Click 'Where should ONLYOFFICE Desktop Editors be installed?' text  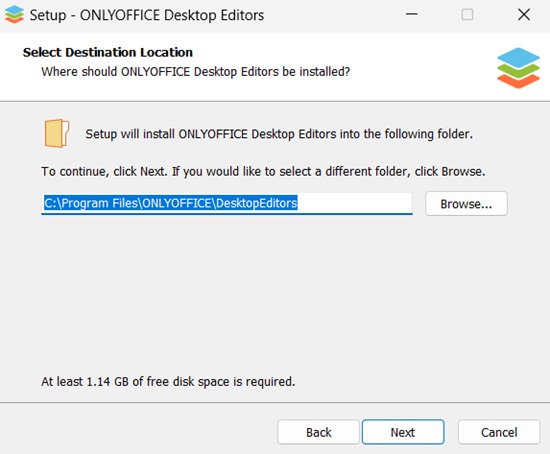(x=196, y=72)
